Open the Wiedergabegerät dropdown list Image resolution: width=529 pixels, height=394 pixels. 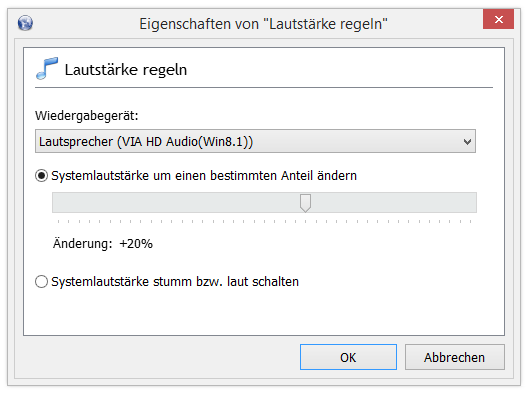[x=255, y=141]
